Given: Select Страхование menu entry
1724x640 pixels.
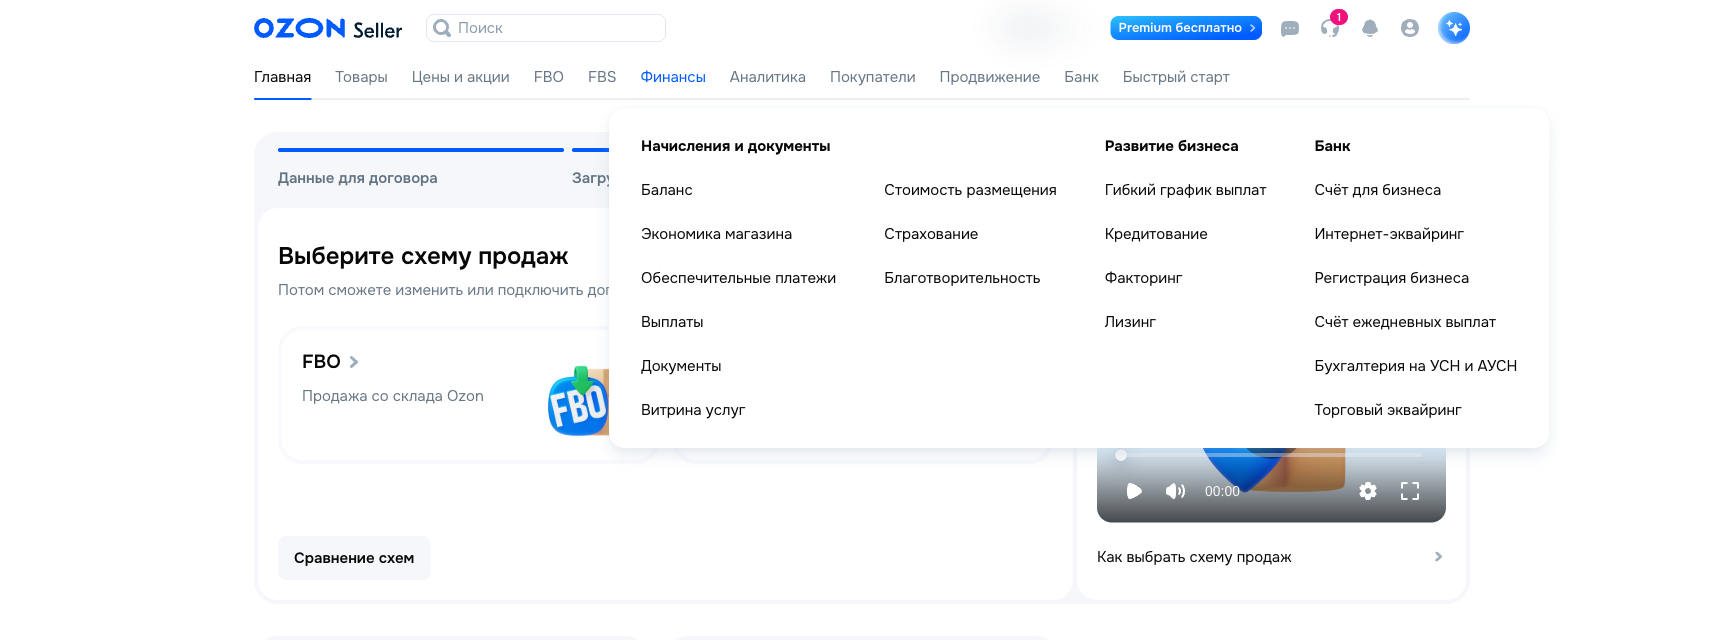Looking at the screenshot, I should tap(931, 234).
